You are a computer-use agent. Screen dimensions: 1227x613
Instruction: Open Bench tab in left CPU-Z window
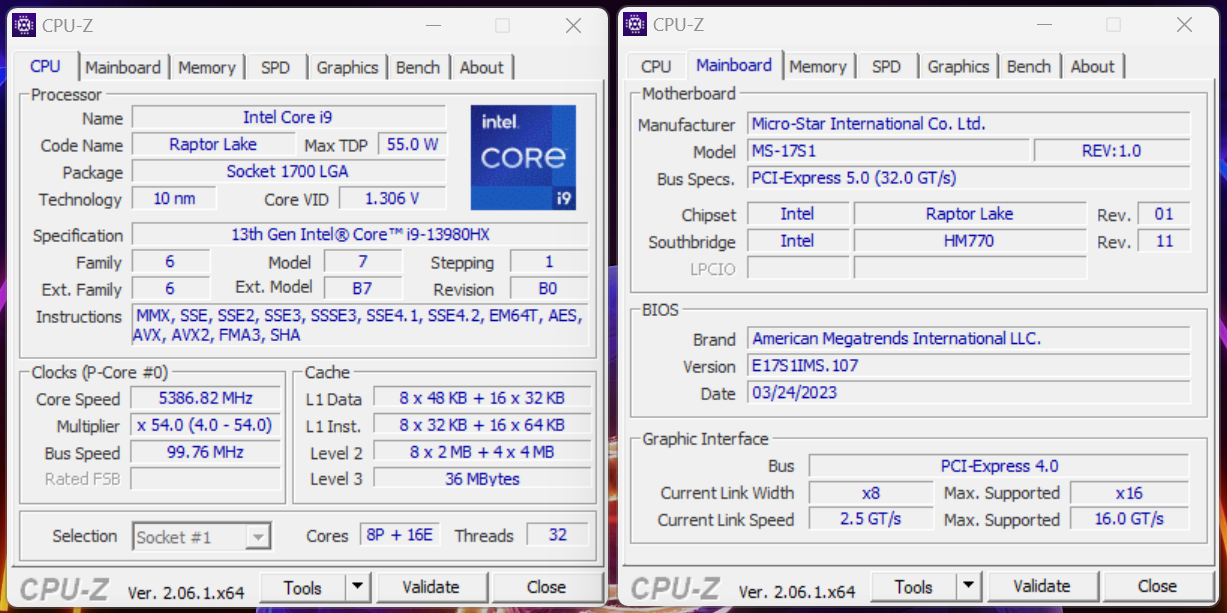point(417,67)
